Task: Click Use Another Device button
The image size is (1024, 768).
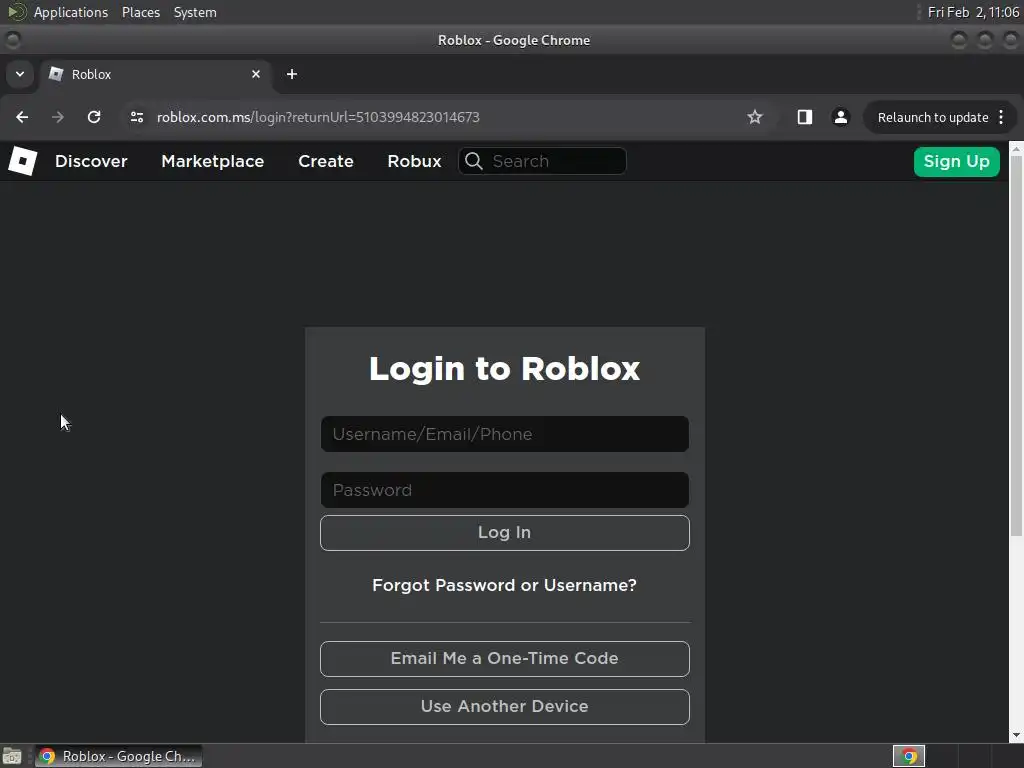Action: 505,707
